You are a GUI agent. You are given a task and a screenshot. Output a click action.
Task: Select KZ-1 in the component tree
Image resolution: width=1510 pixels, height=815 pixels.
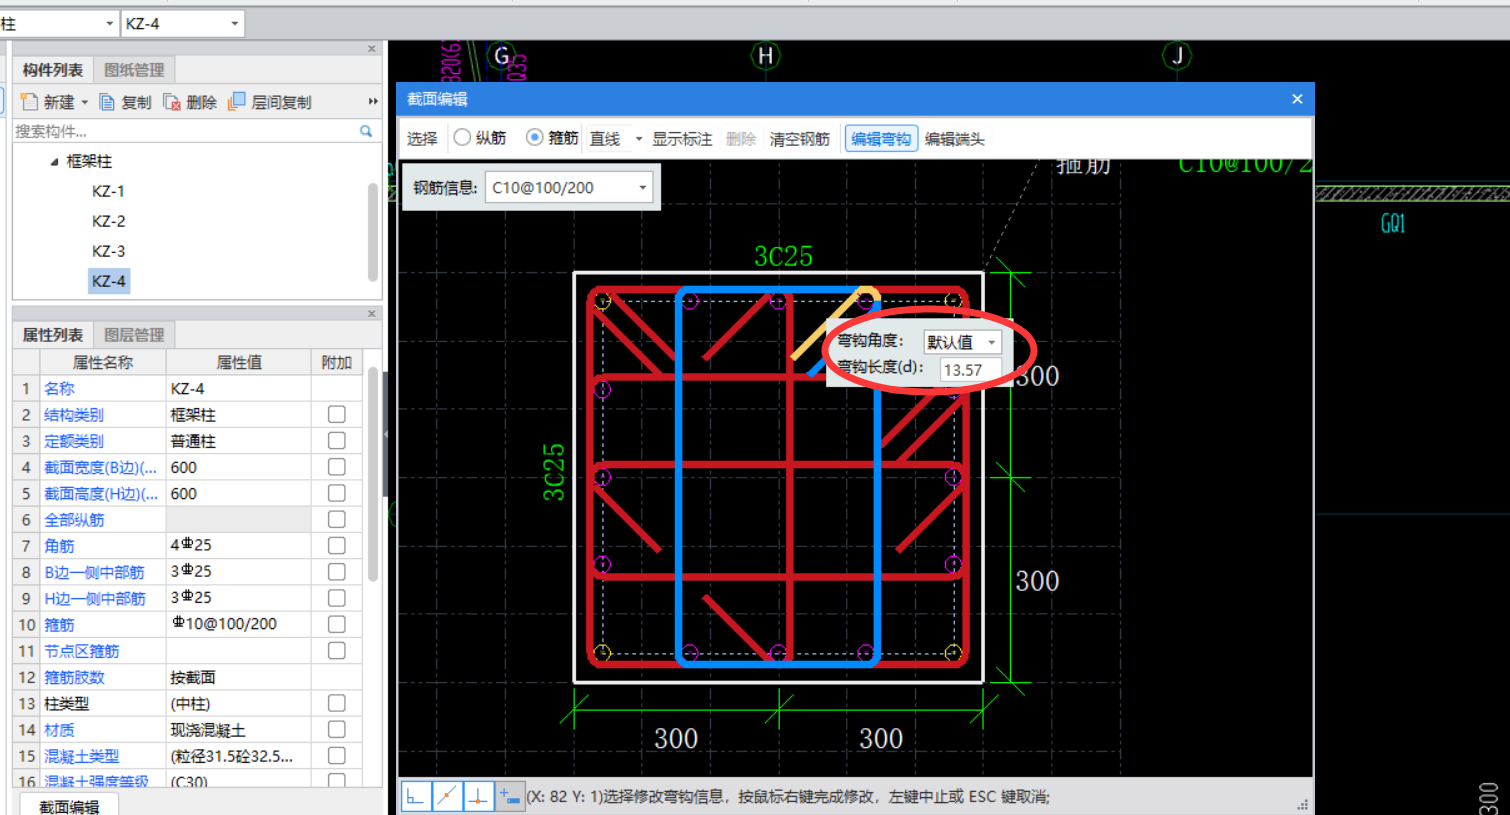pyautogui.click(x=108, y=191)
